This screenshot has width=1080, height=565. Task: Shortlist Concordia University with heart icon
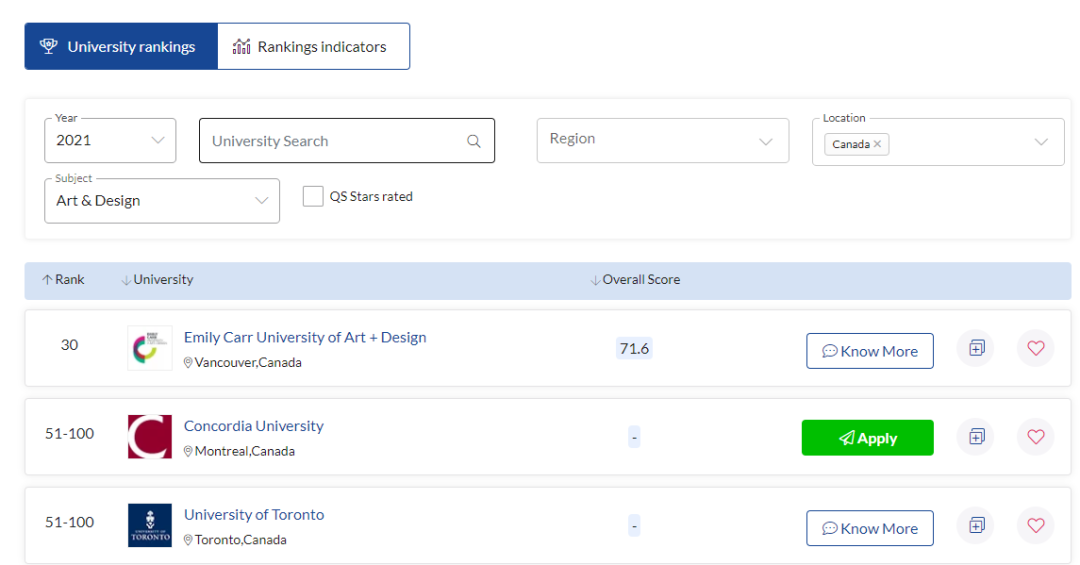pyautogui.click(x=1035, y=437)
